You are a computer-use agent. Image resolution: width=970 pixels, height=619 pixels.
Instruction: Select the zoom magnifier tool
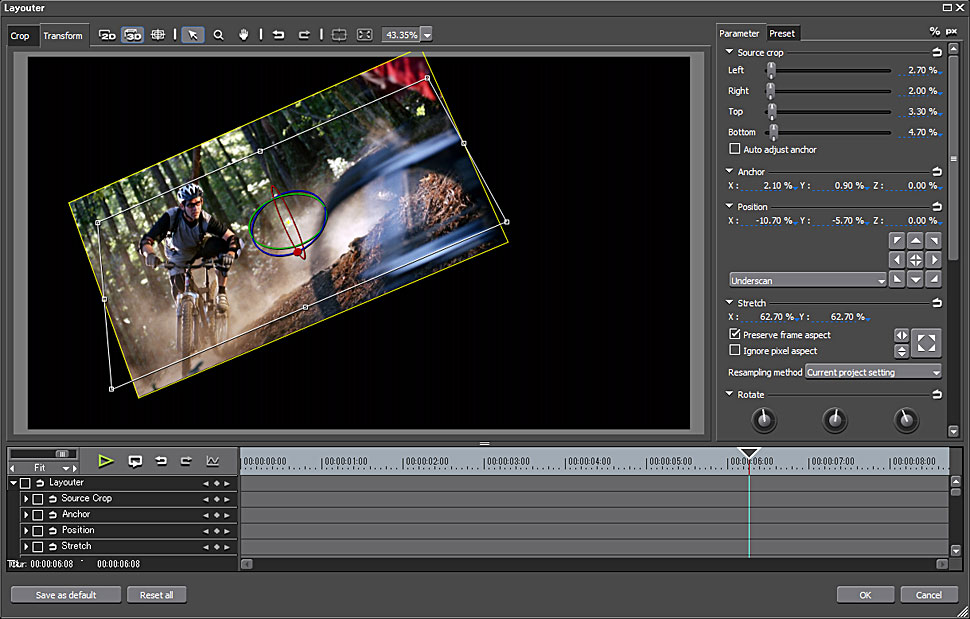[218, 35]
